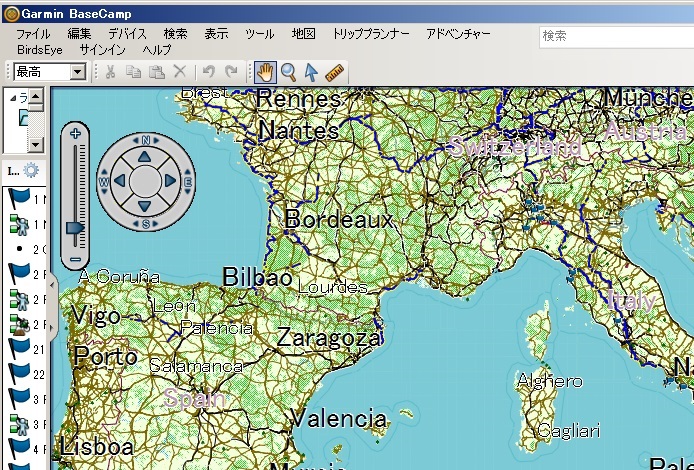Image resolution: width=694 pixels, height=470 pixels.
Task: Click the upper panel collapse arrow on splitter
Action: coord(52,285)
